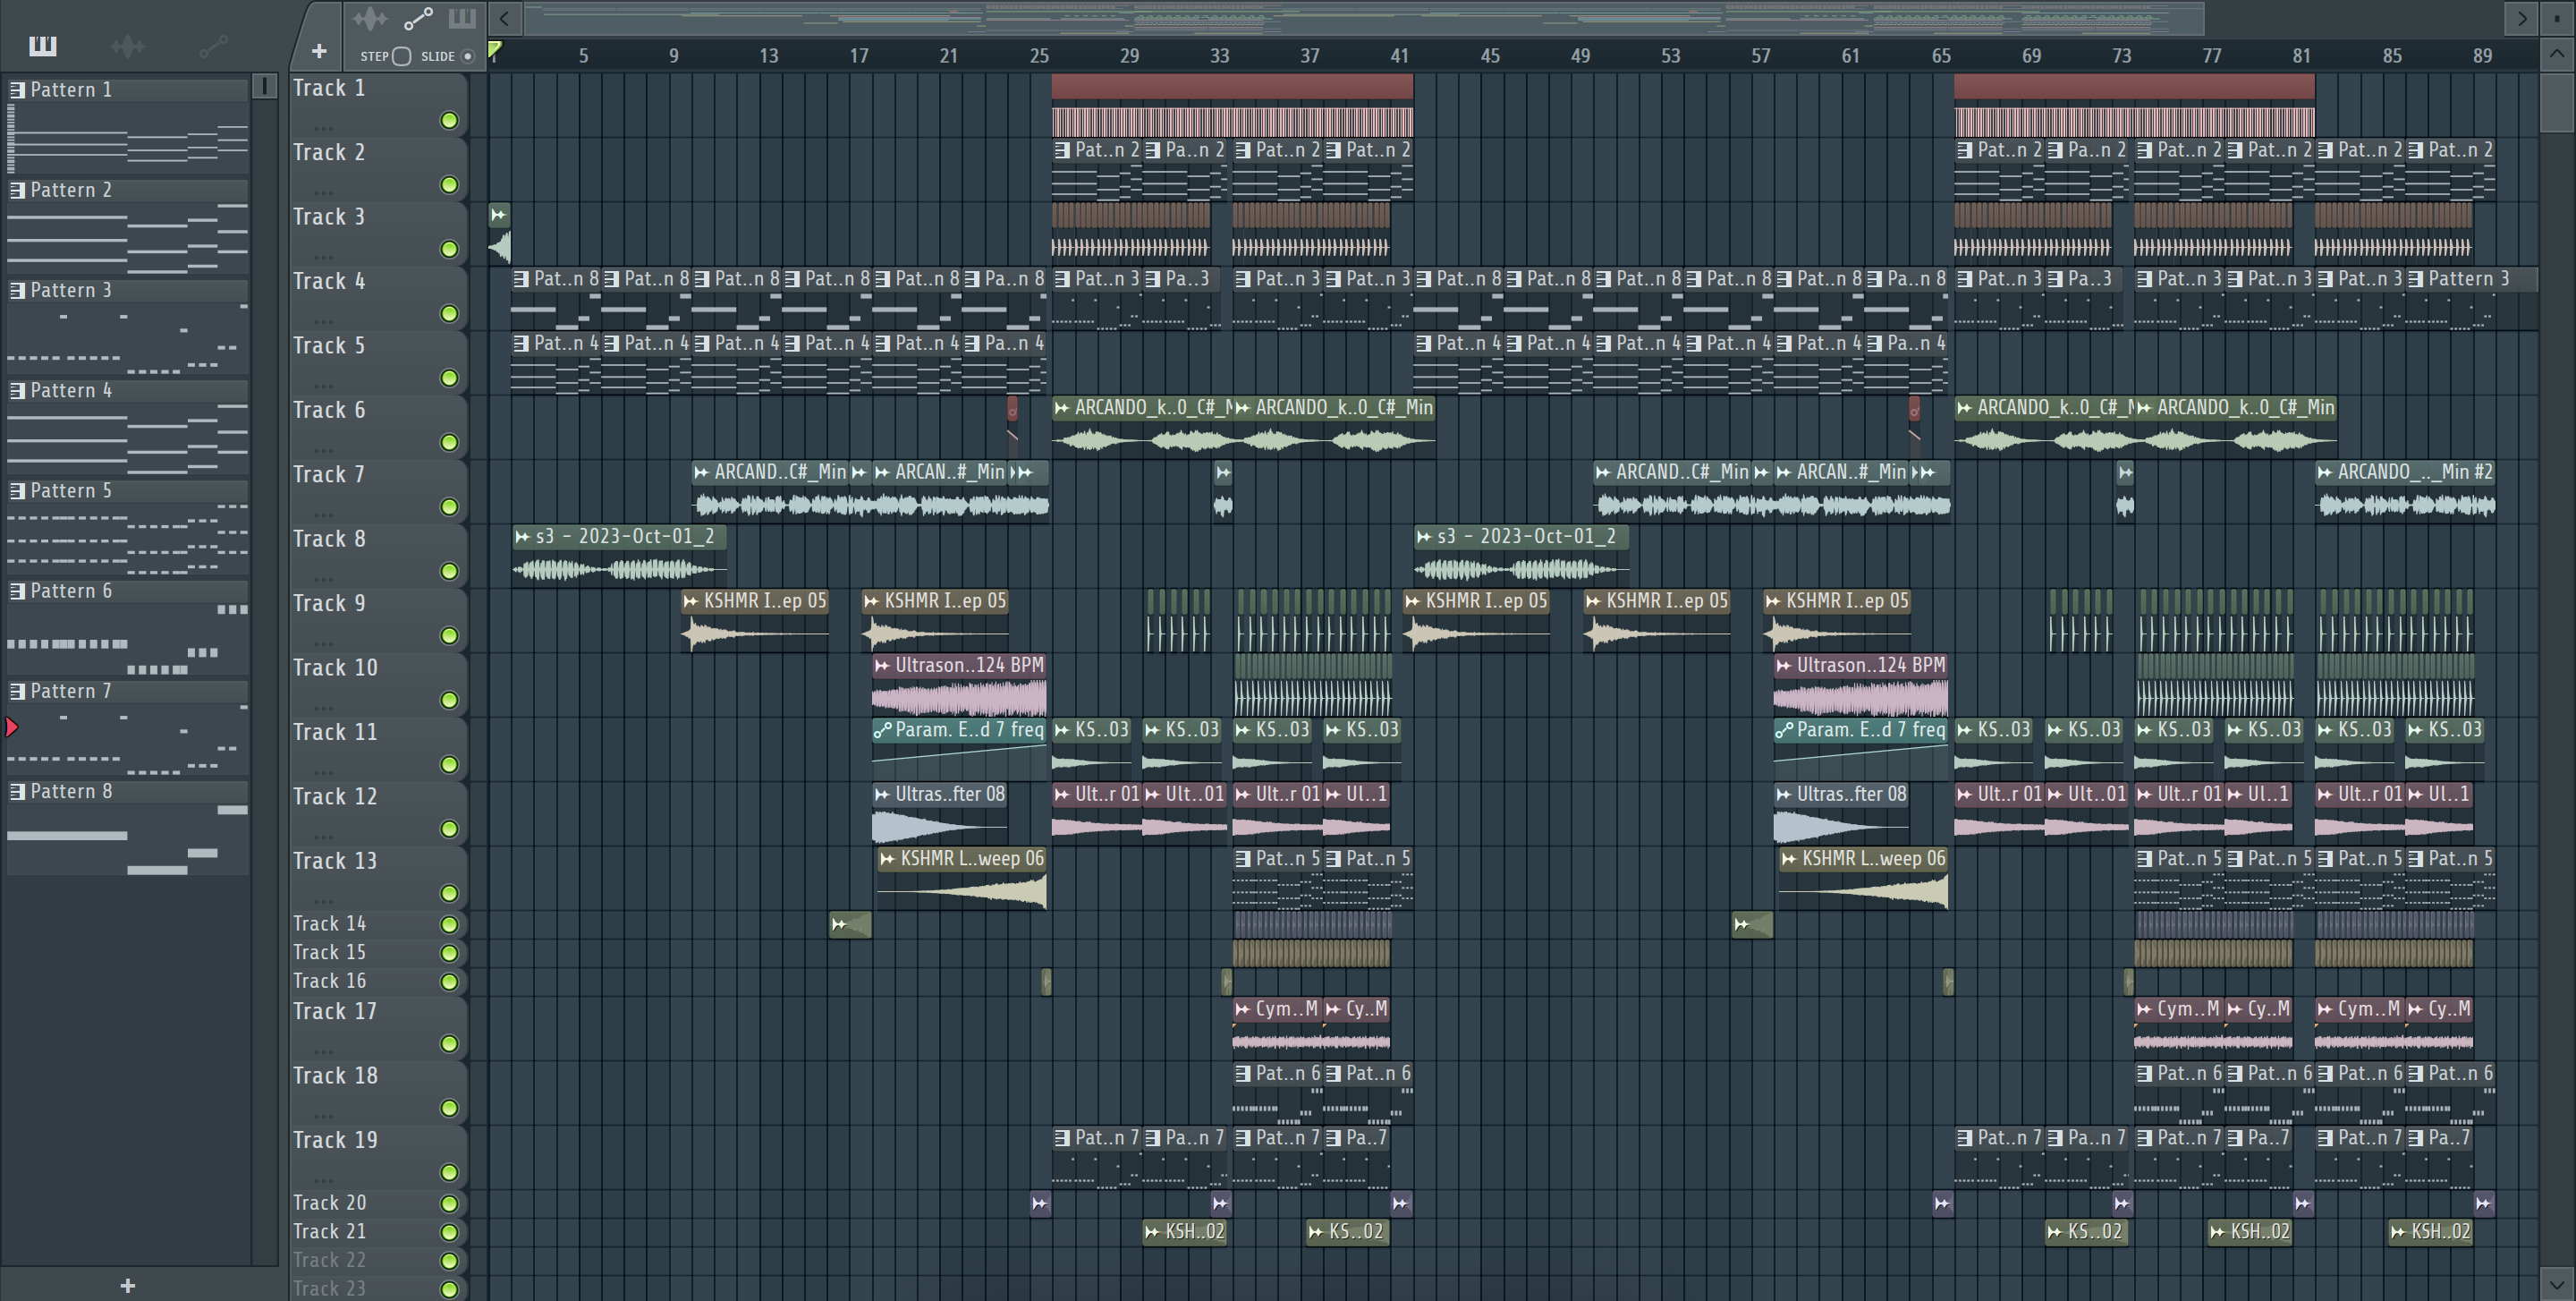Toggle the Track 19 mute LED
This screenshot has width=2576, height=1301.
point(449,1172)
